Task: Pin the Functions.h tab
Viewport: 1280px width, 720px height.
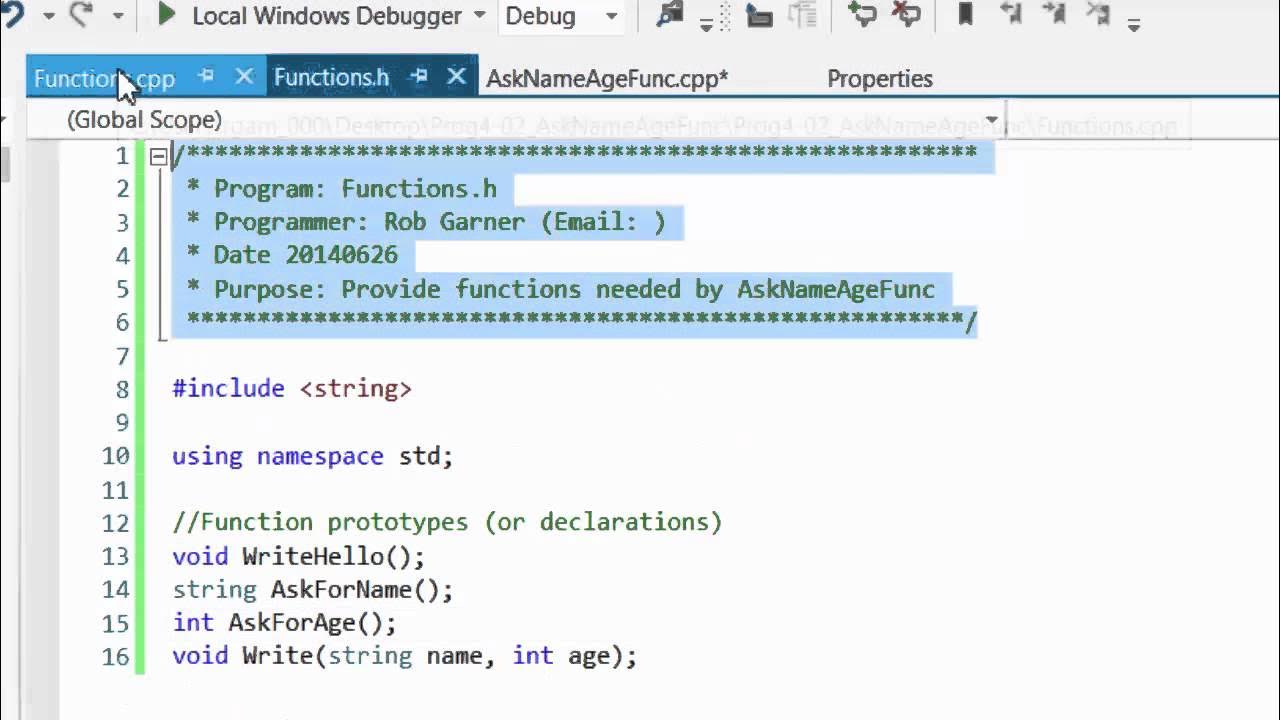Action: coord(419,76)
